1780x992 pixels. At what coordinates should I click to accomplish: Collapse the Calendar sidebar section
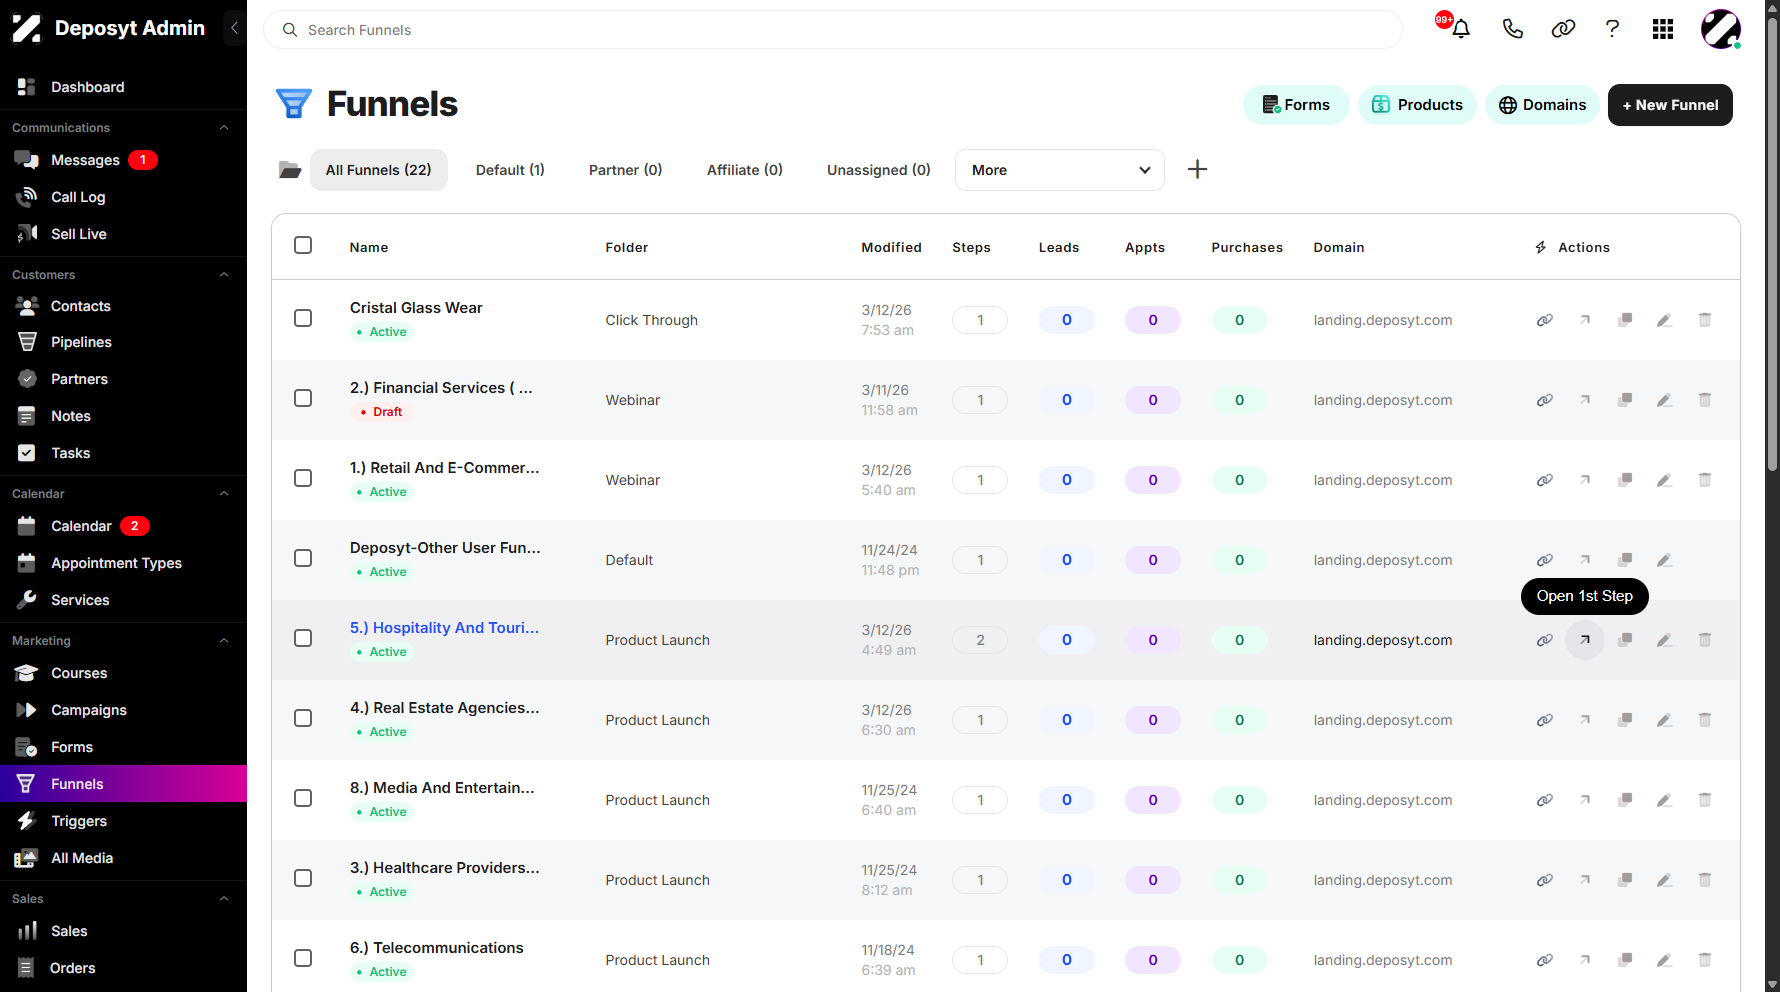click(224, 494)
